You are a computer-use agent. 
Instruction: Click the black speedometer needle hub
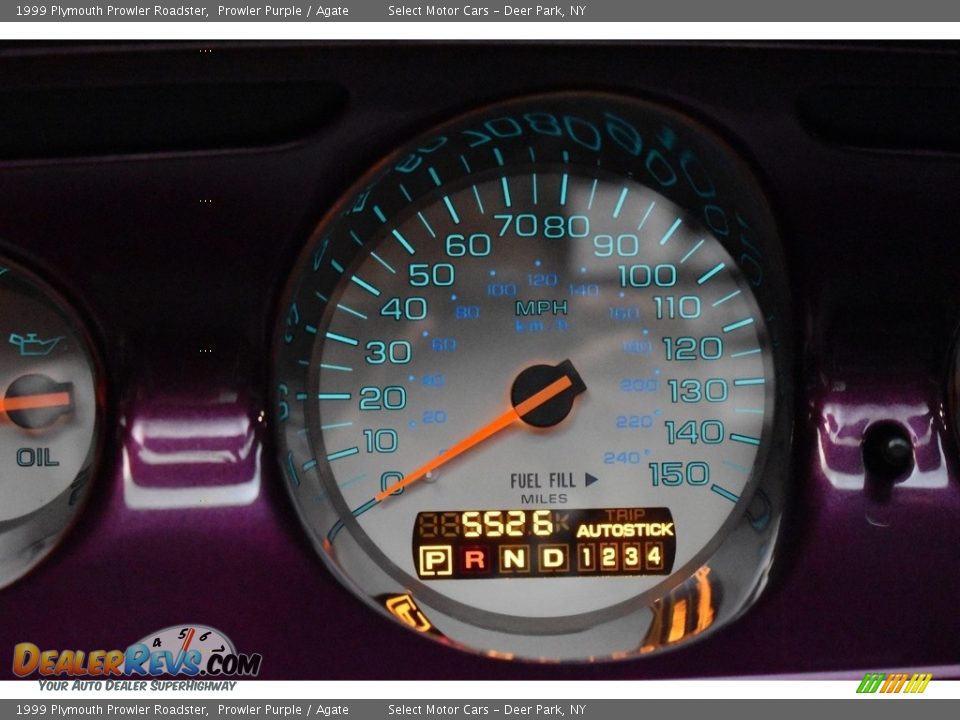(x=546, y=394)
